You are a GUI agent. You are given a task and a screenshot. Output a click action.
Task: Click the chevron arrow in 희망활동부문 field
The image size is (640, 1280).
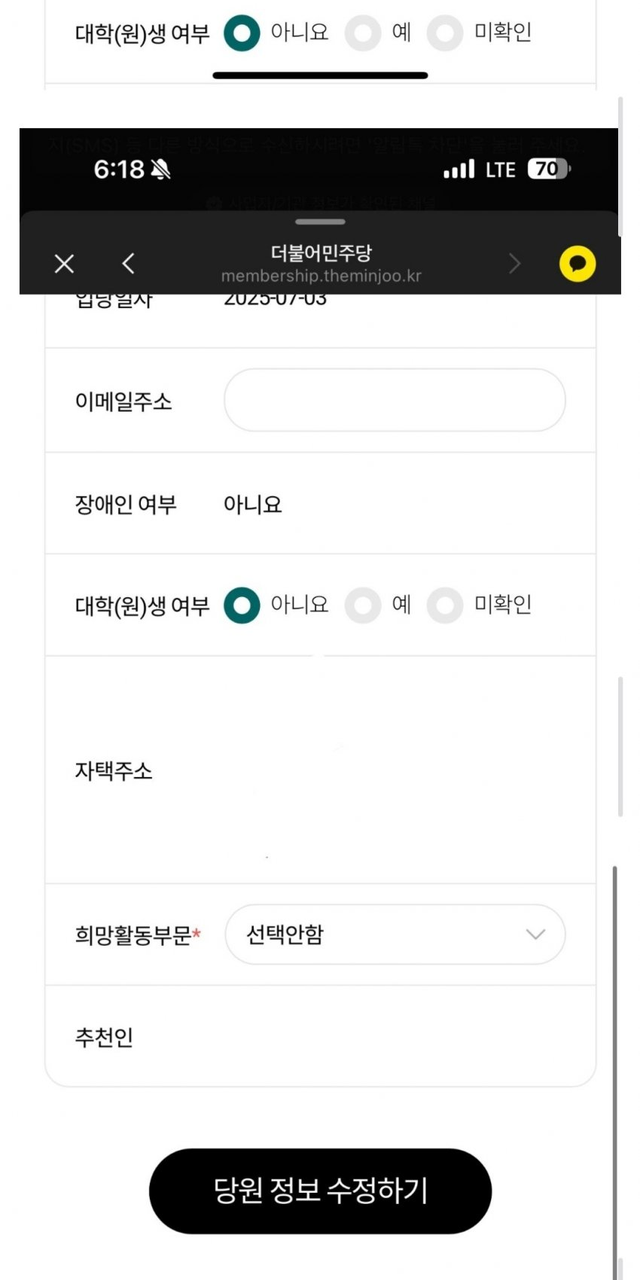[536, 935]
